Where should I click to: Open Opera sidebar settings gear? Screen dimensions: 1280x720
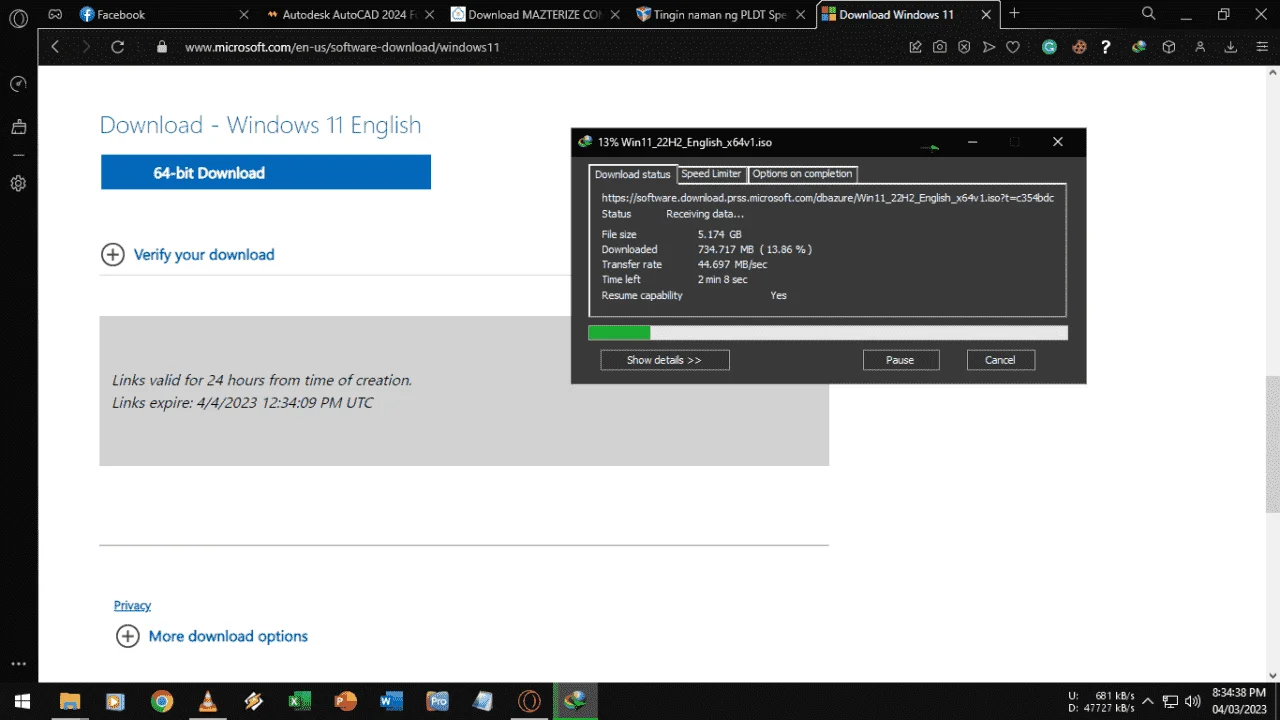(18, 184)
